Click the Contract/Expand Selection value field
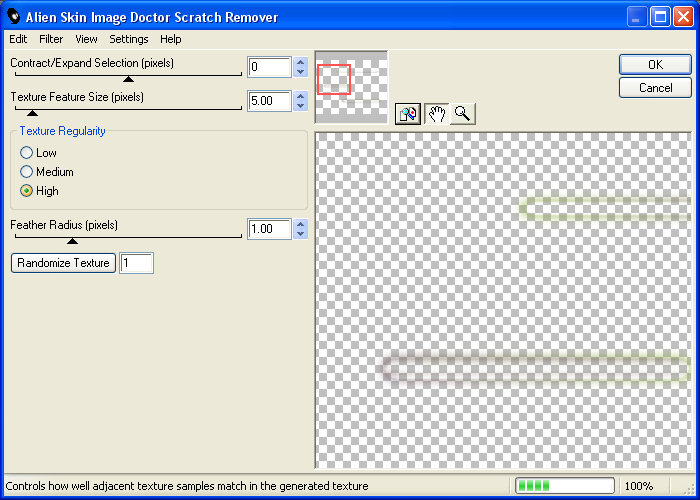 pos(270,67)
